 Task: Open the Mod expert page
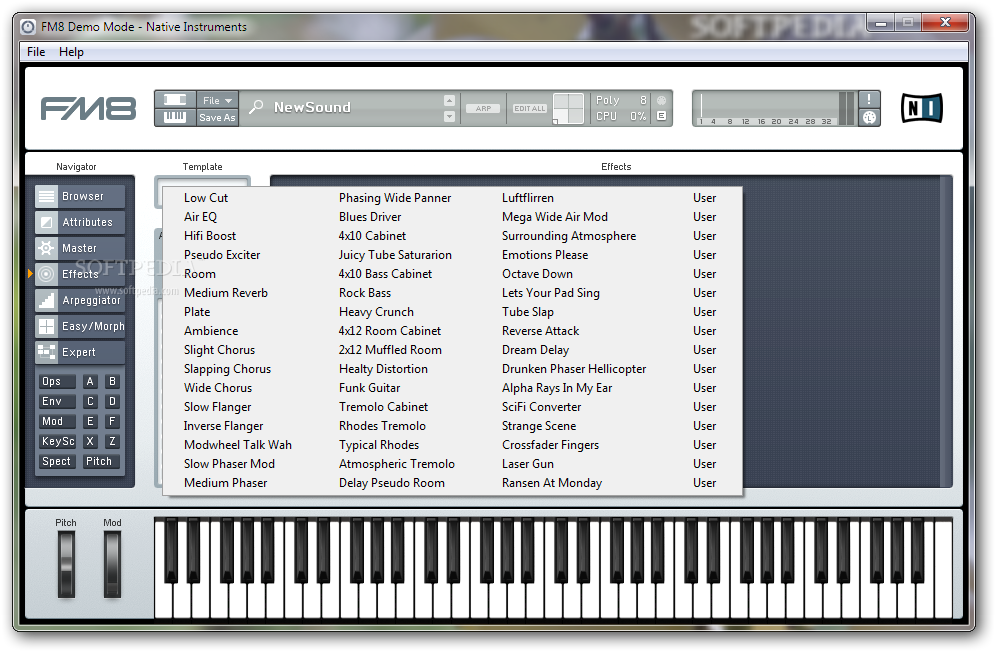click(x=57, y=421)
